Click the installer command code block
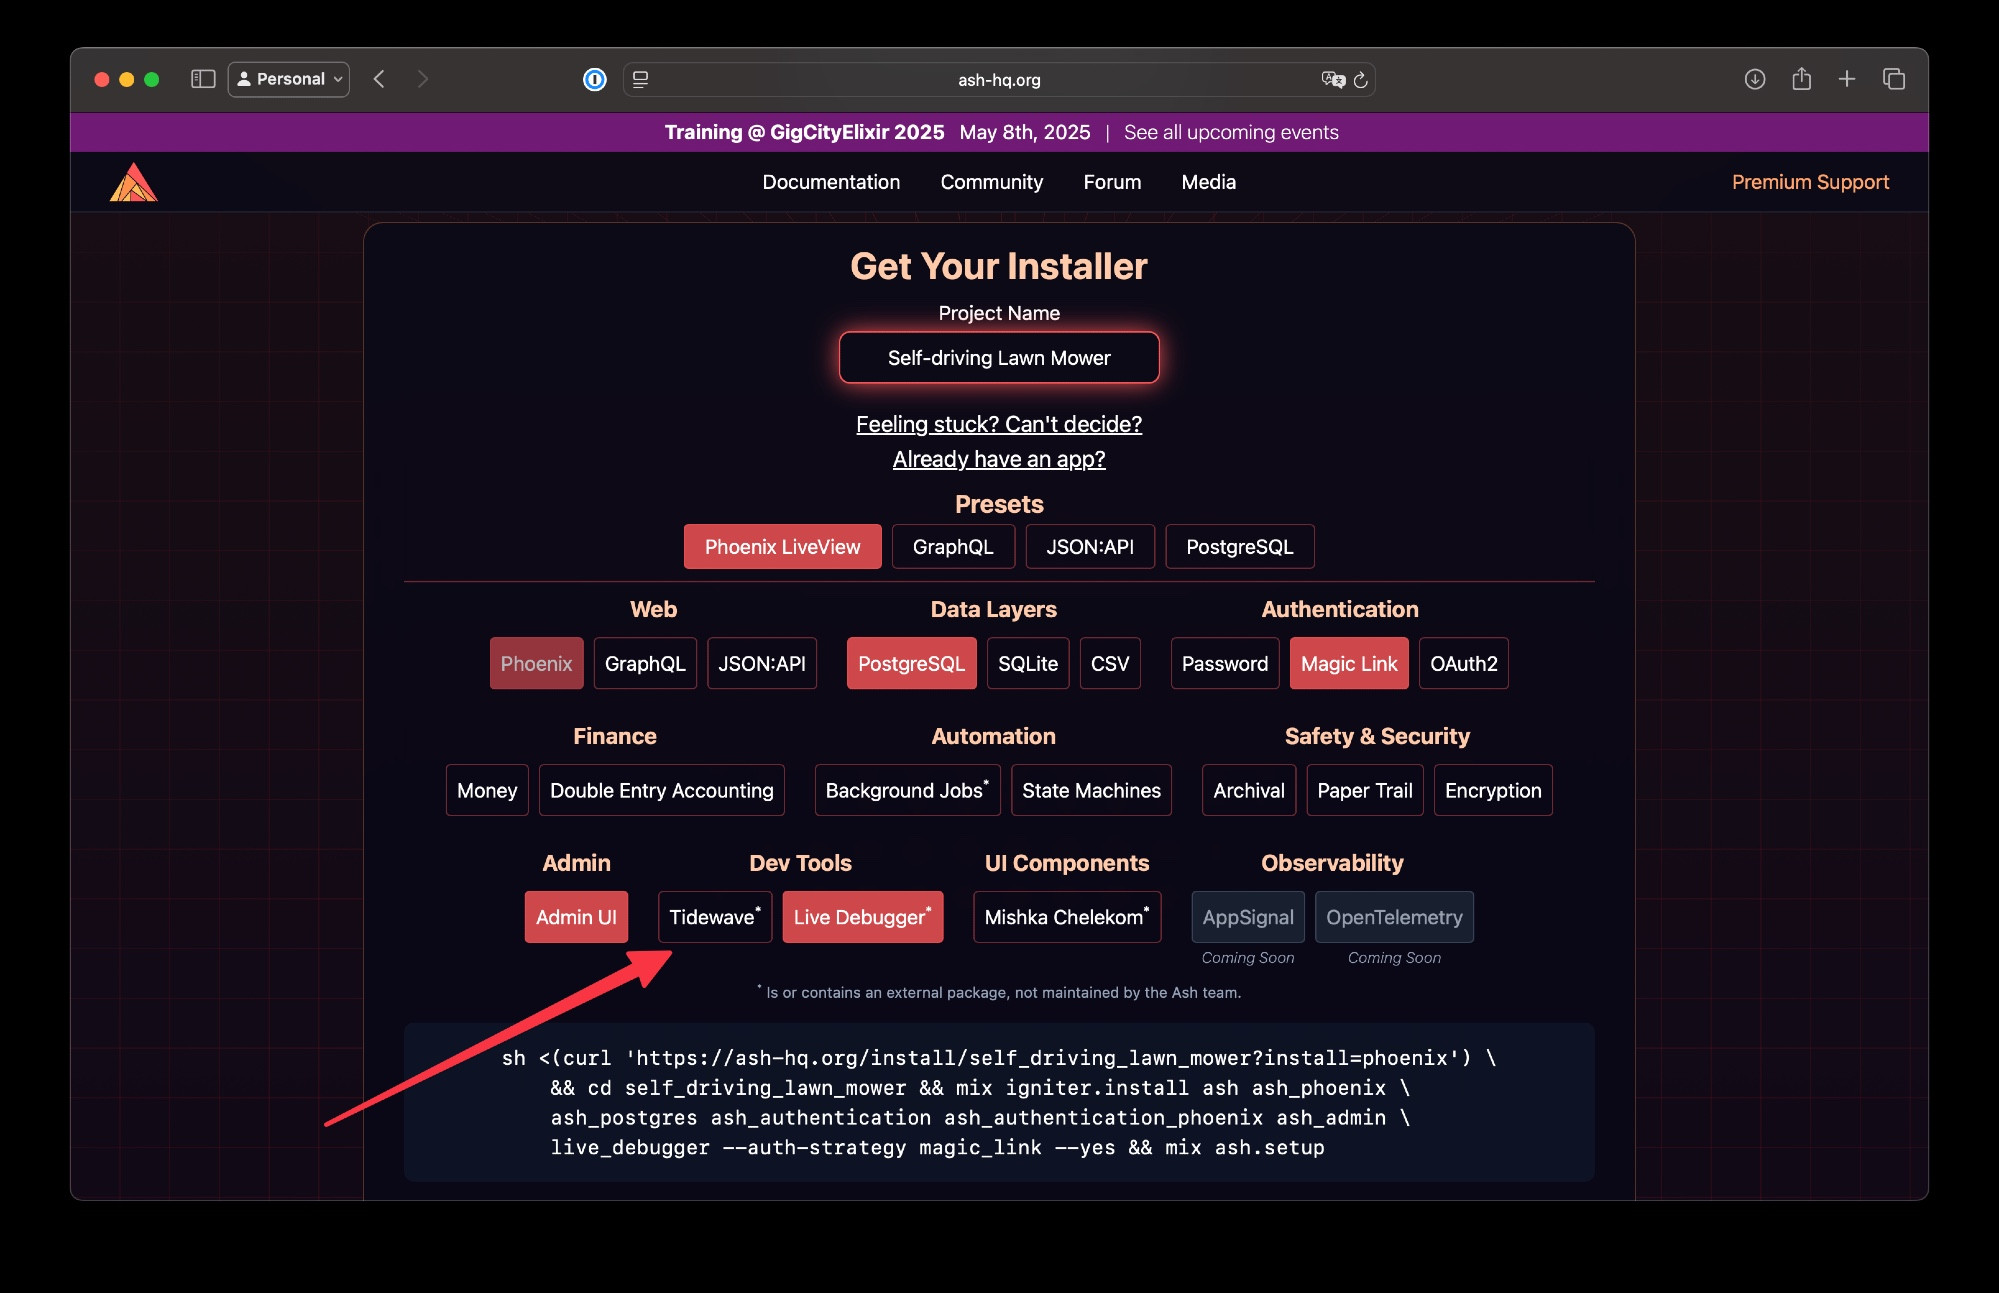The height and width of the screenshot is (1293, 1999). pyautogui.click(x=999, y=1102)
